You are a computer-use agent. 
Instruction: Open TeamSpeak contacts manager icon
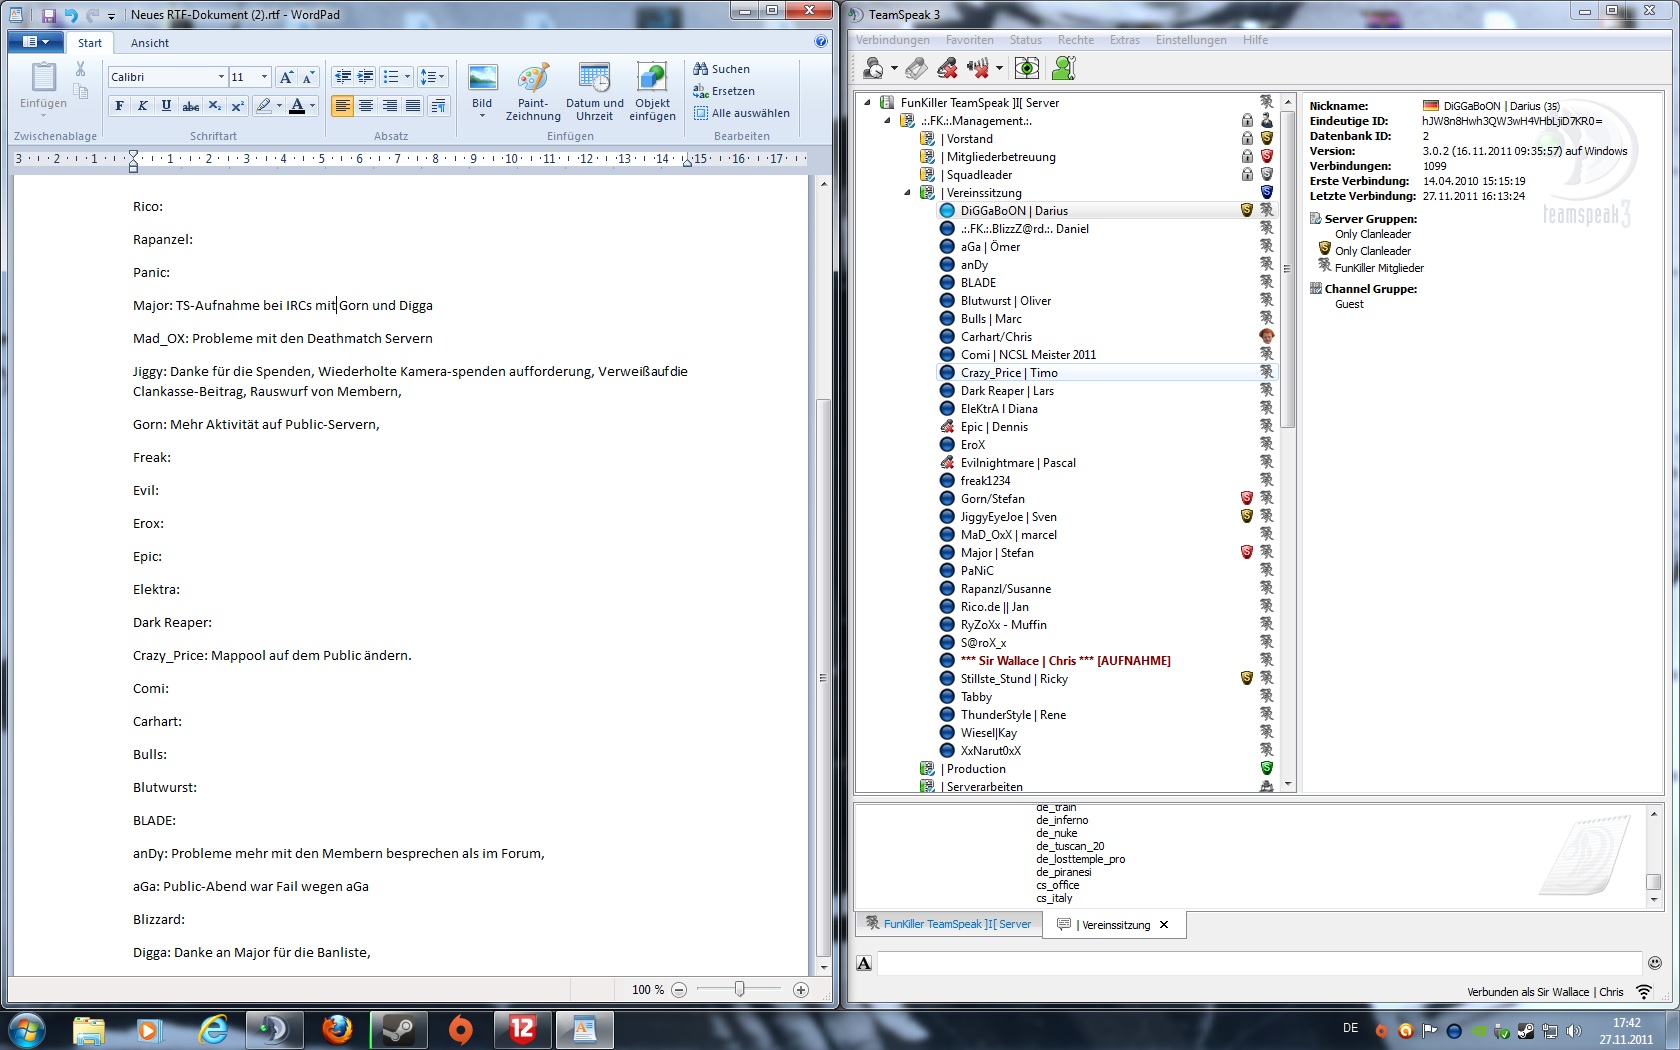[x=1064, y=68]
